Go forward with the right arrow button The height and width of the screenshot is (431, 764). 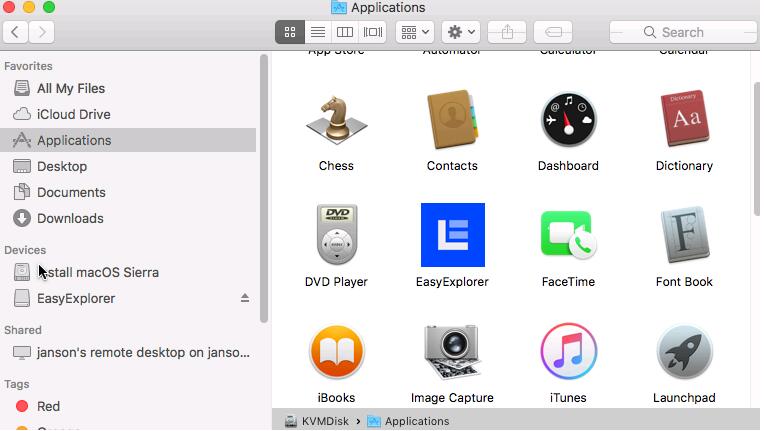tap(41, 32)
